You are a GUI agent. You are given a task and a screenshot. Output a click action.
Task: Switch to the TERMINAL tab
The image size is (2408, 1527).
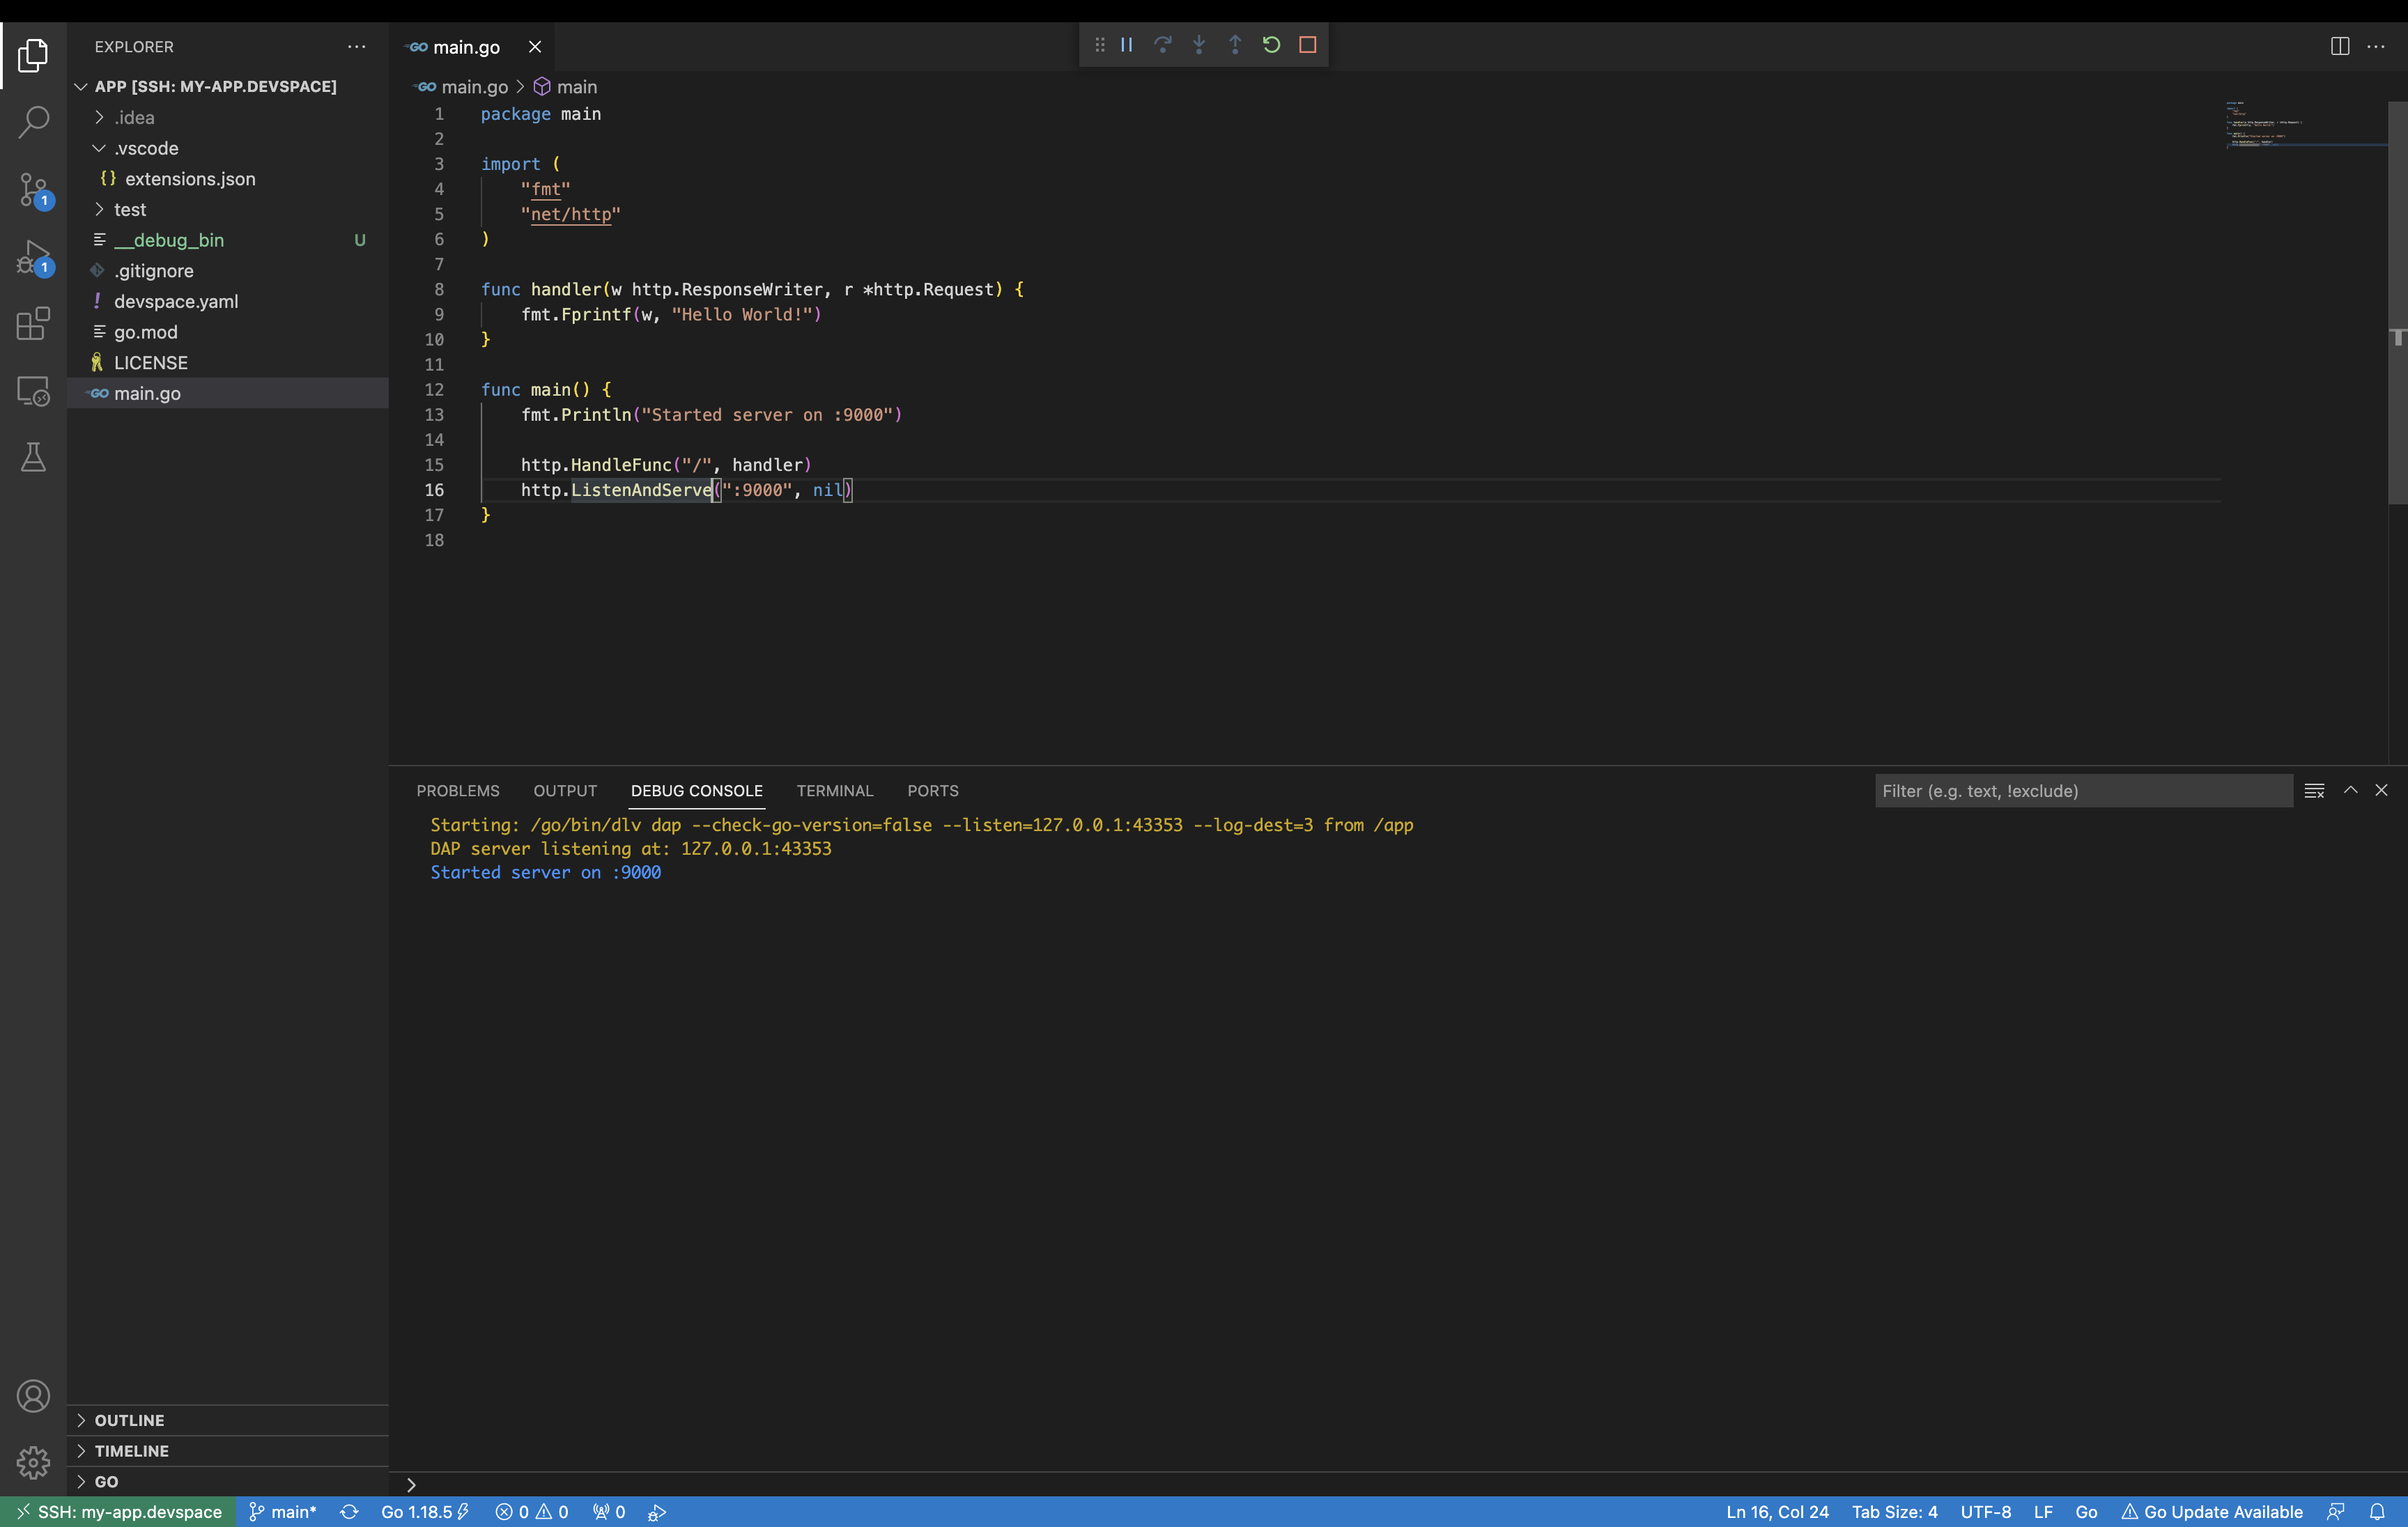coord(835,791)
